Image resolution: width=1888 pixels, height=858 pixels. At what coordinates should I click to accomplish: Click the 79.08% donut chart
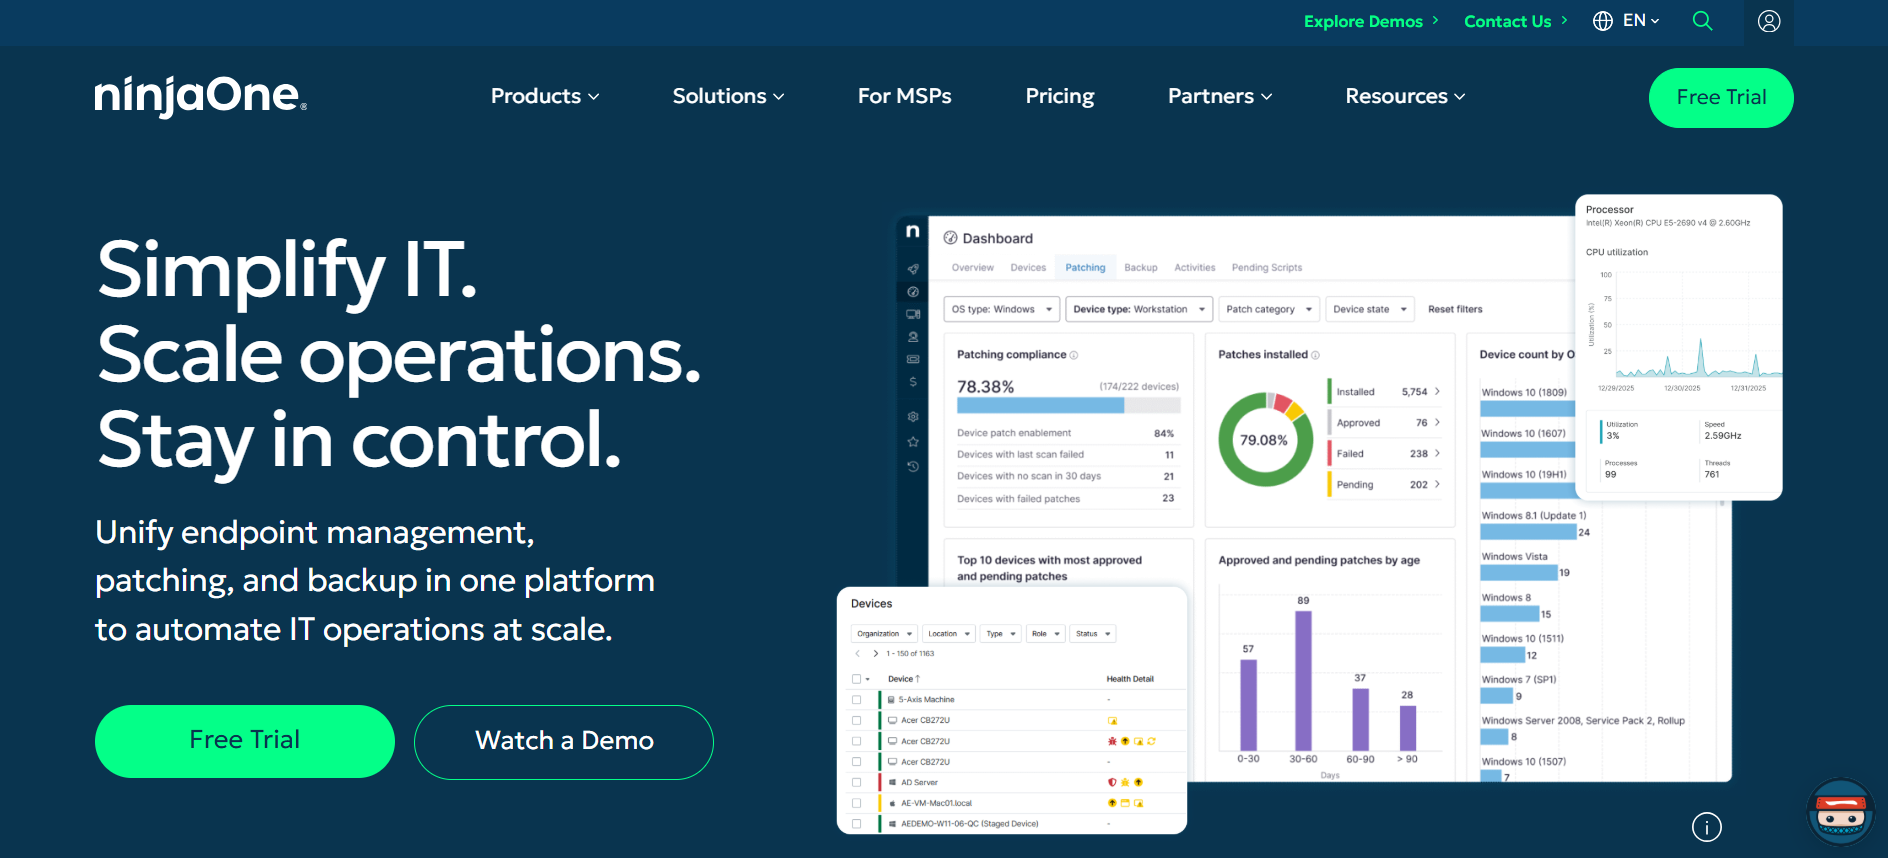coord(1265,439)
